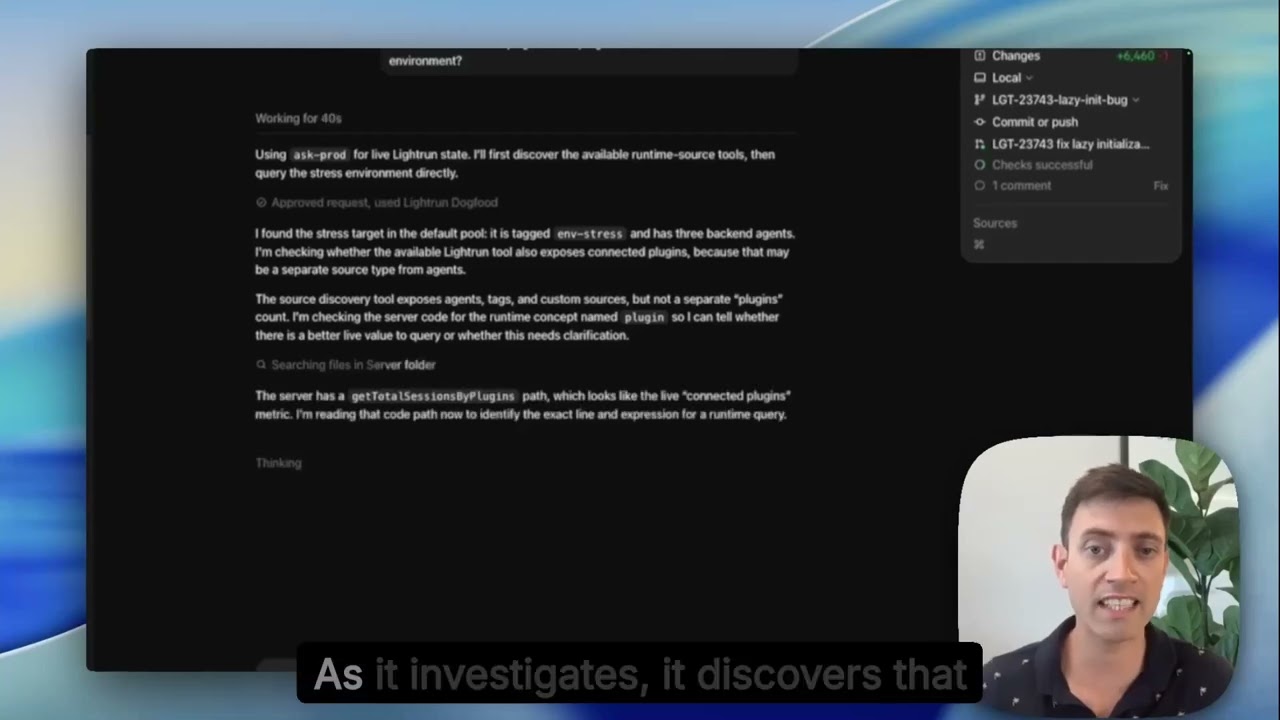Click the icon under Sources
The image size is (1280, 720).
(979, 244)
